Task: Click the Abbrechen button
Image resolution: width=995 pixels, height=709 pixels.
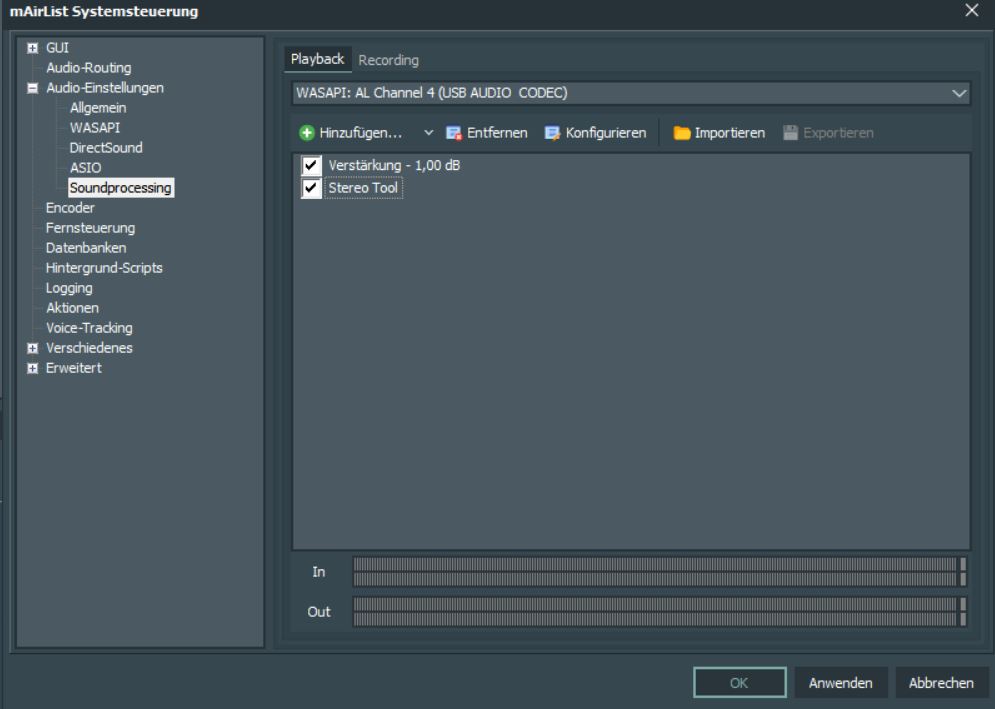Action: click(940, 683)
